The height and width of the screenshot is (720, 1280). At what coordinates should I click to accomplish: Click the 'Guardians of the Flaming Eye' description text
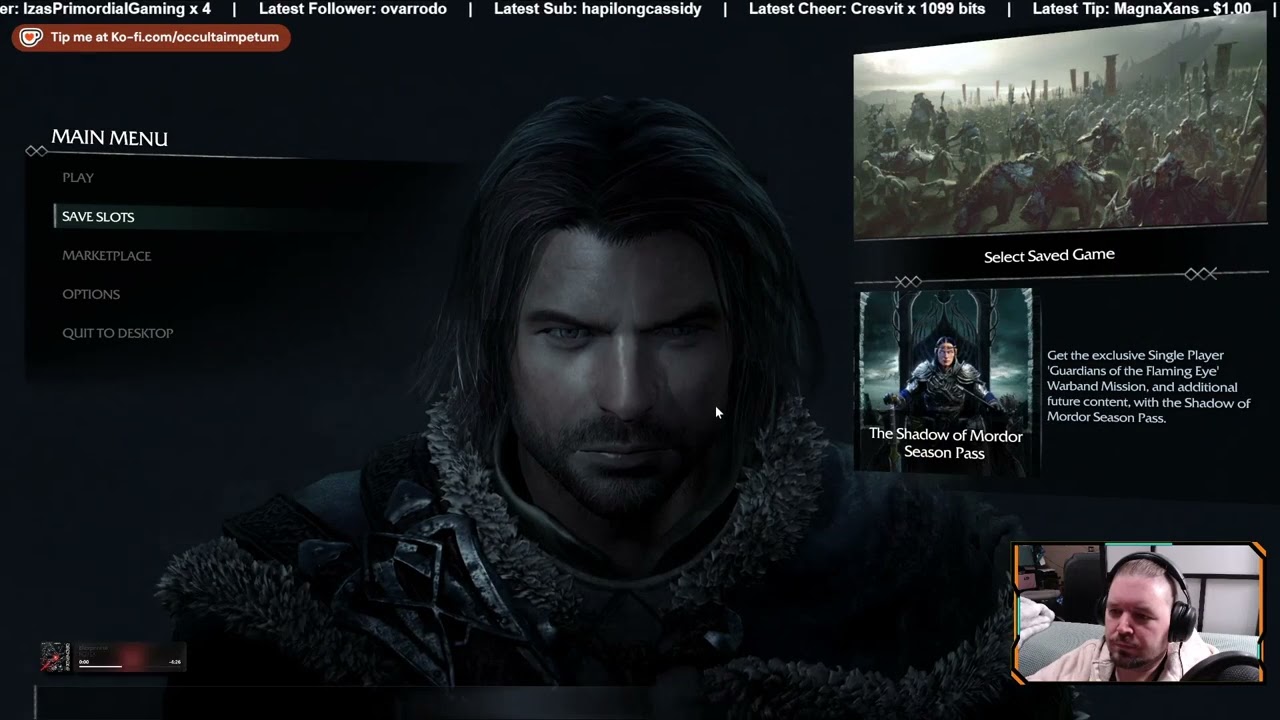1148,386
